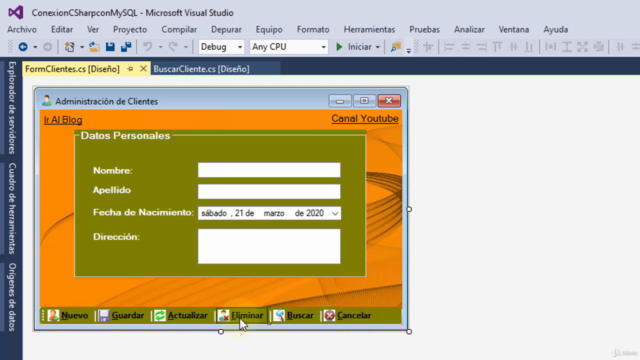The height and width of the screenshot is (360, 640).
Task: Expand the redo history dropdown arrow
Action: (x=186, y=47)
